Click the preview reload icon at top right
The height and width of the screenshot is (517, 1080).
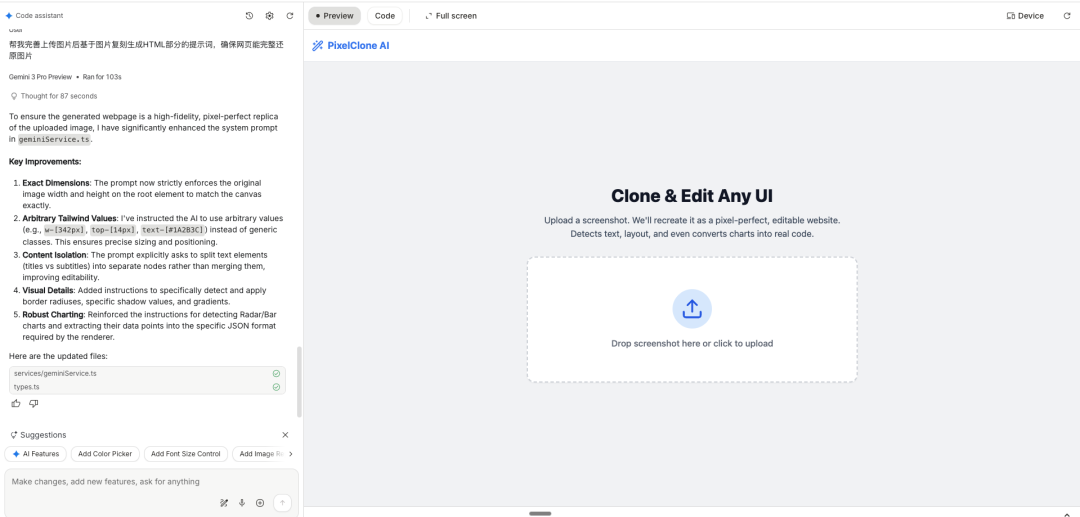click(x=1067, y=16)
